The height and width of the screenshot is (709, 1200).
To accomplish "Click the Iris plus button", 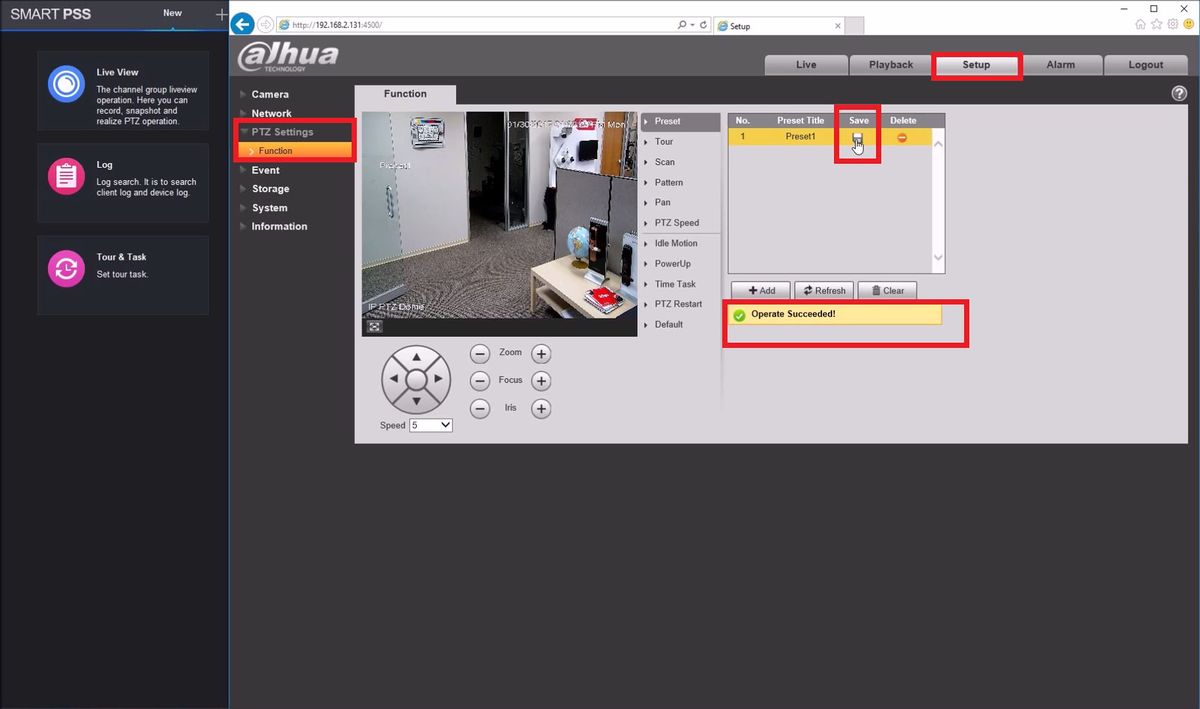I will pos(541,408).
